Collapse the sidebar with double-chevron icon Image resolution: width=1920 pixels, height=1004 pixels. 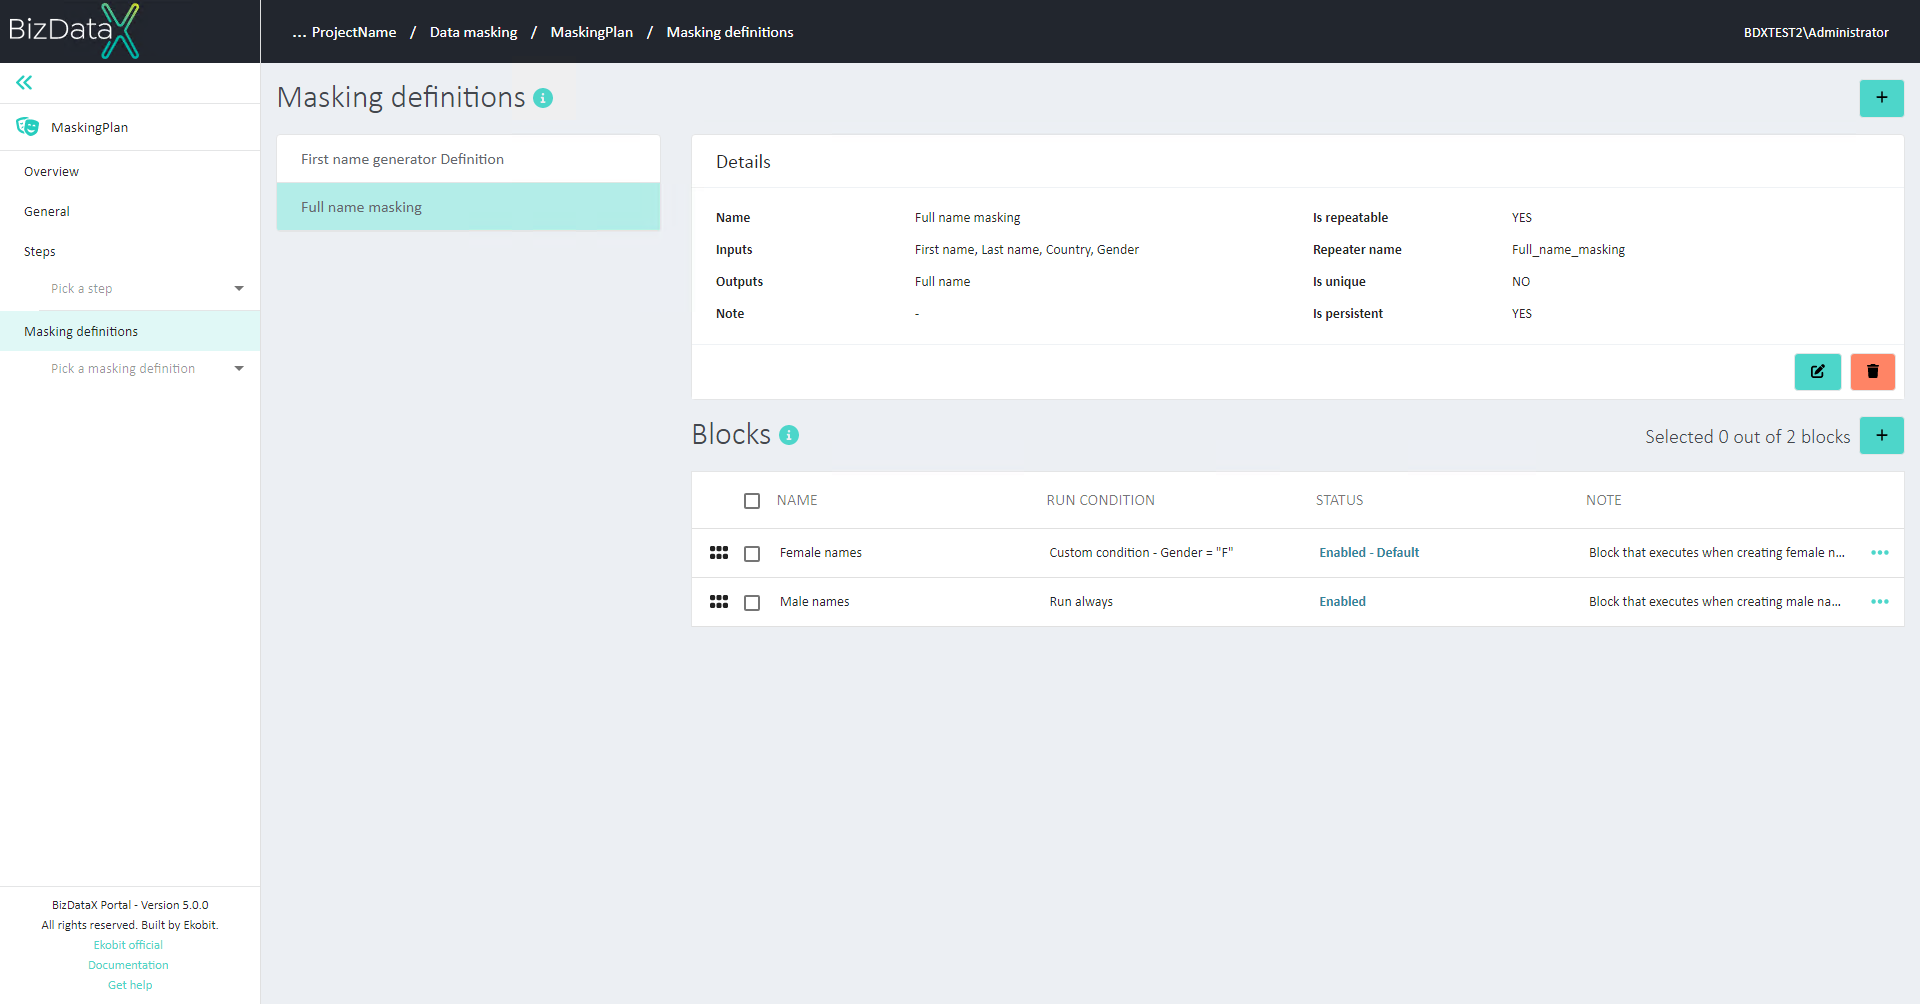tap(24, 83)
